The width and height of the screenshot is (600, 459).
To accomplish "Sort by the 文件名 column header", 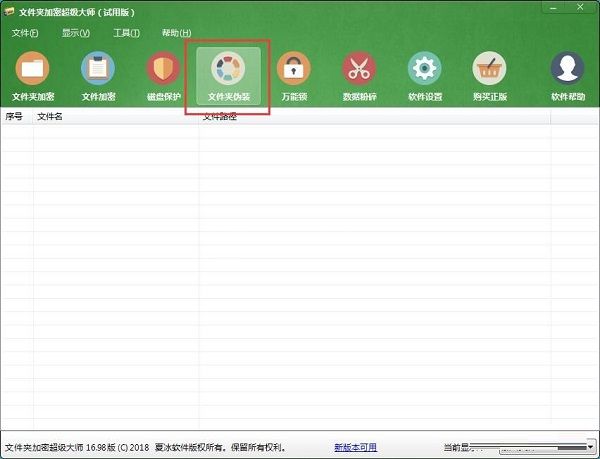I will tap(116, 117).
